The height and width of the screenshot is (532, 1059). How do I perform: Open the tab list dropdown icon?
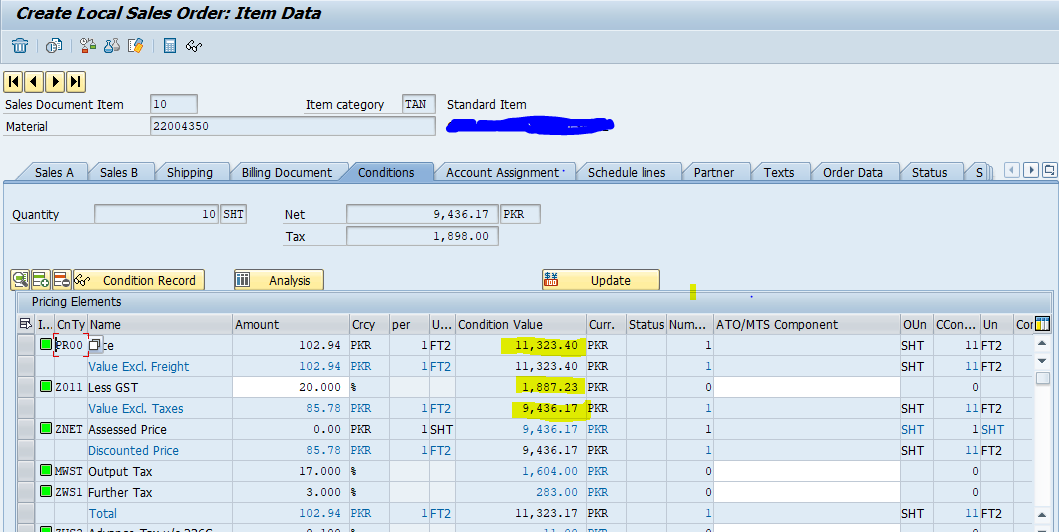[x=1049, y=171]
